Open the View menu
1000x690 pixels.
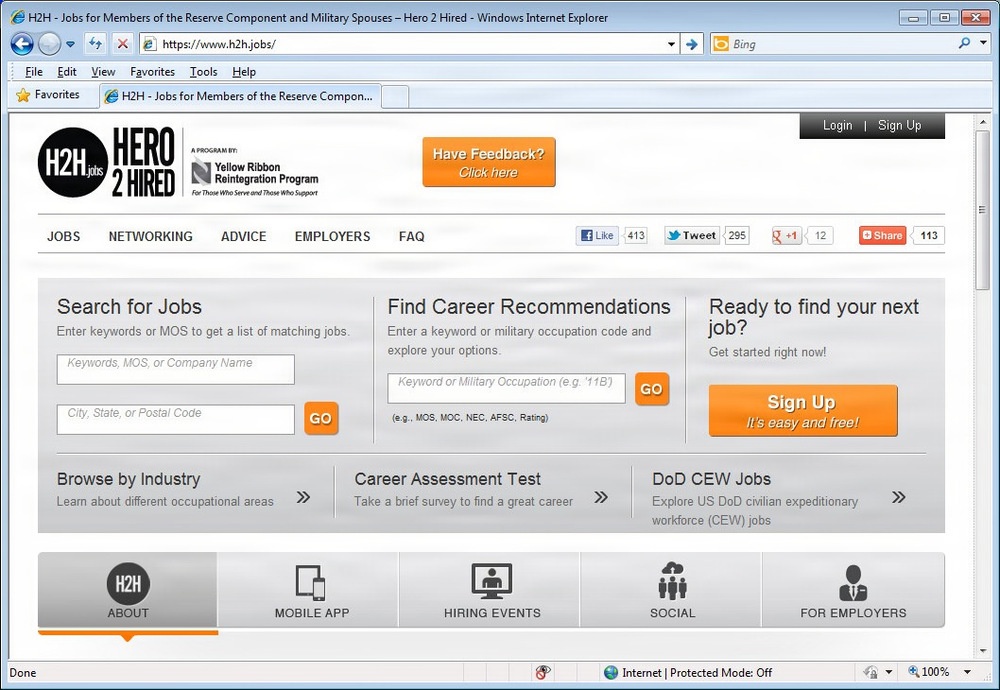(x=103, y=72)
